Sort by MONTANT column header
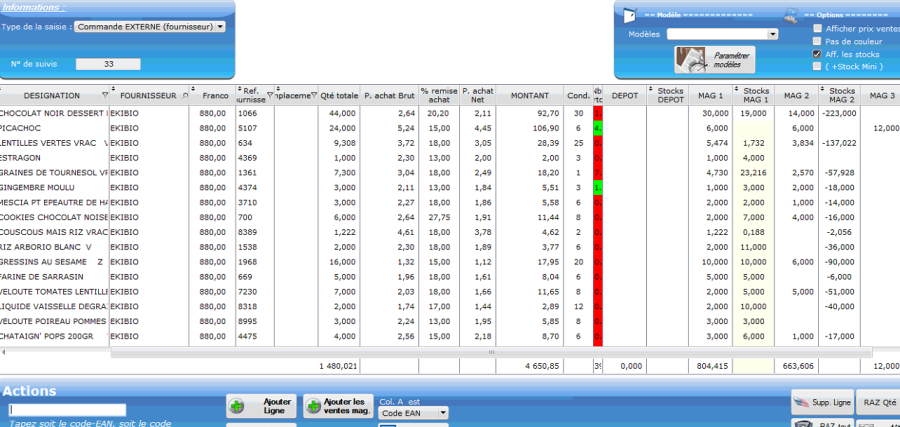Image resolution: width=900 pixels, height=427 pixels. 529,95
